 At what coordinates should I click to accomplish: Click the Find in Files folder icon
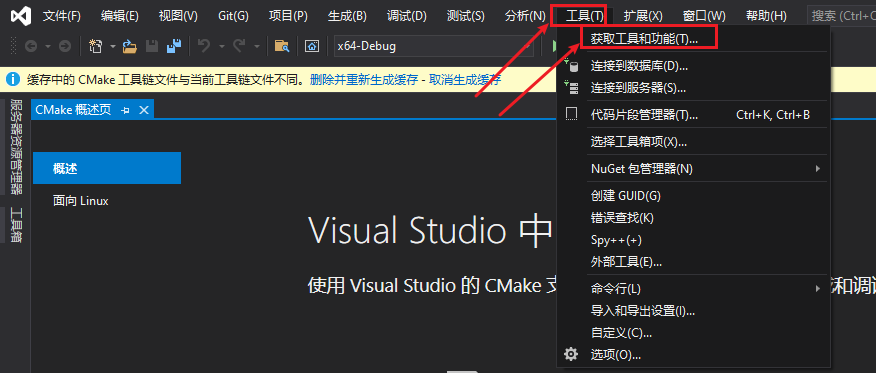pyautogui.click(x=282, y=46)
